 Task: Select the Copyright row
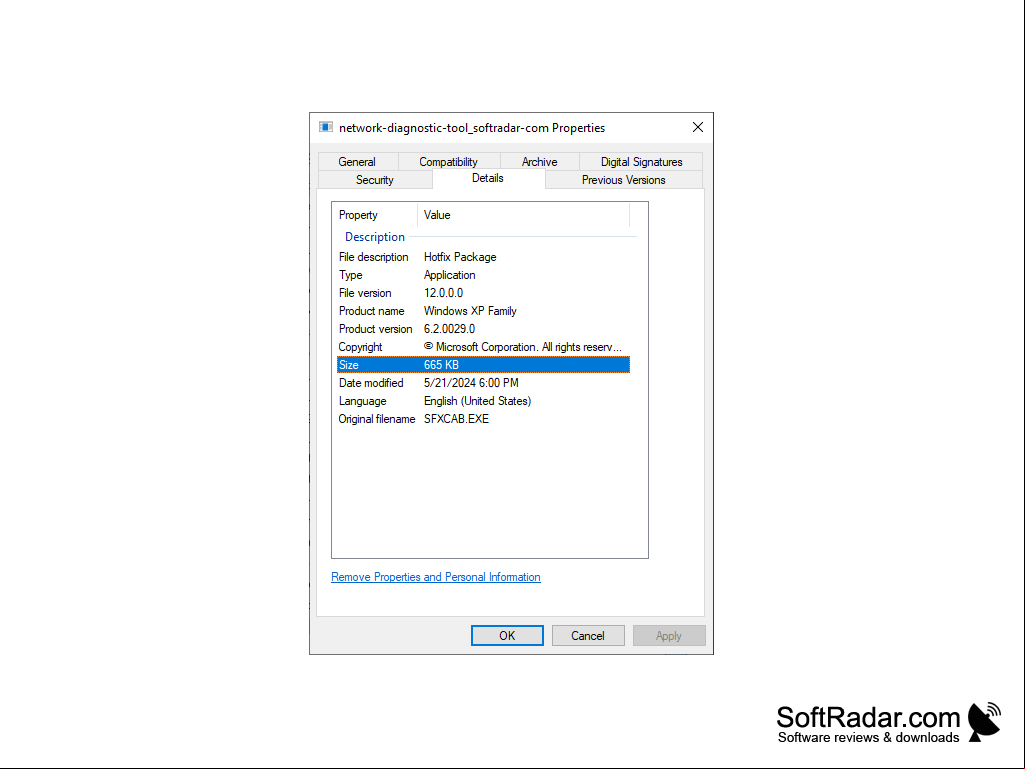click(x=483, y=347)
